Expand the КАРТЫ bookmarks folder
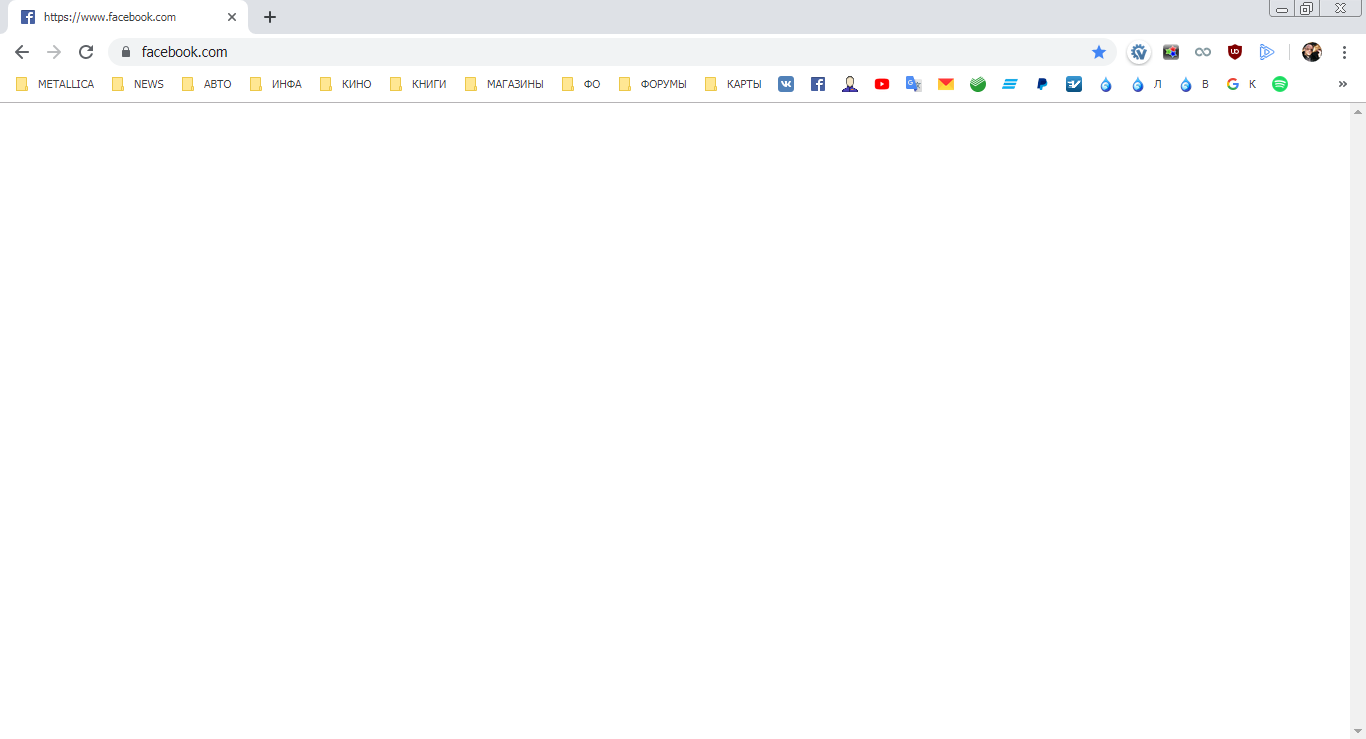 [x=733, y=84]
